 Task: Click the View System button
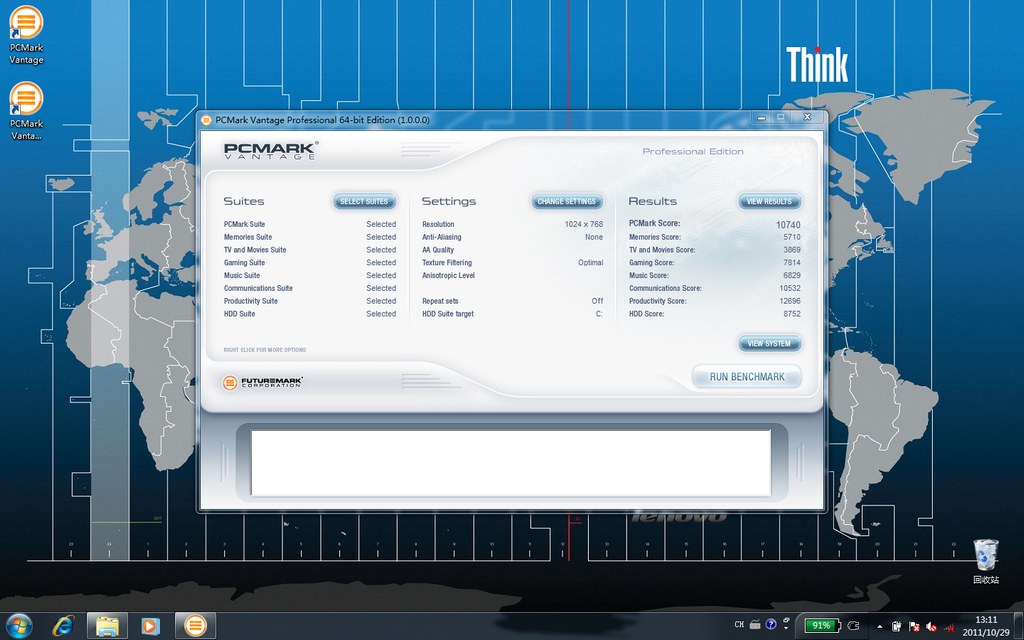coord(769,343)
